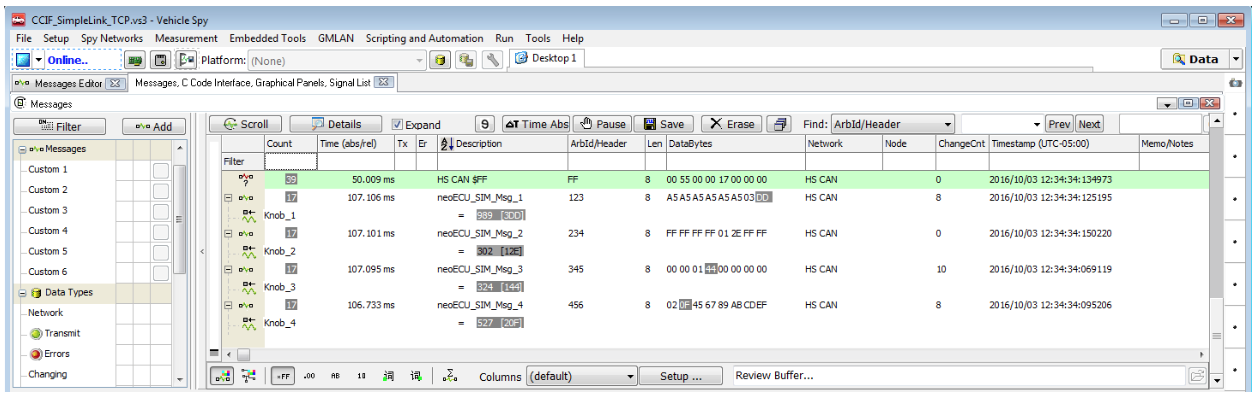Click the Erase button
This screenshot has height=396, width=1260.
731,124
